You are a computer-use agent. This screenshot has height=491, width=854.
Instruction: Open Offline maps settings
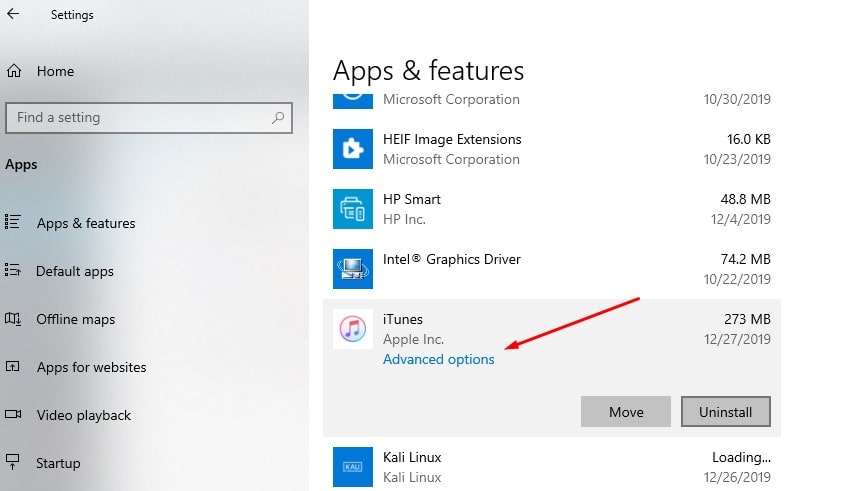[x=76, y=319]
